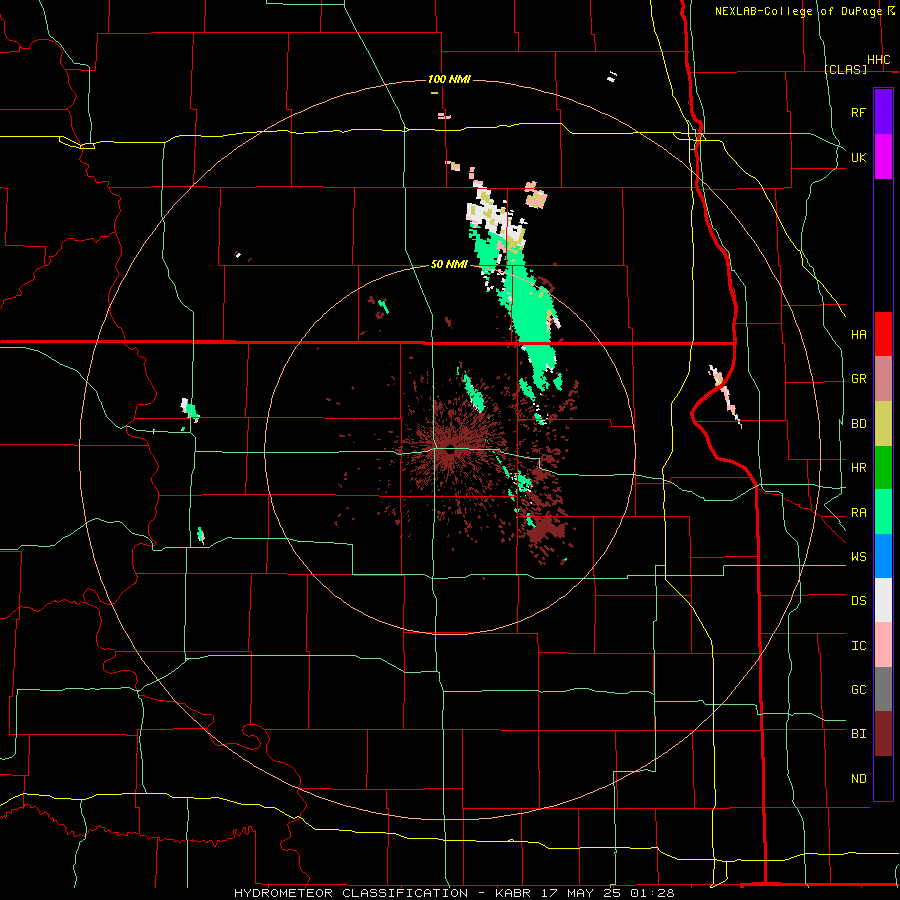The height and width of the screenshot is (900, 900).
Task: Click the HHC product label
Action: point(878,60)
